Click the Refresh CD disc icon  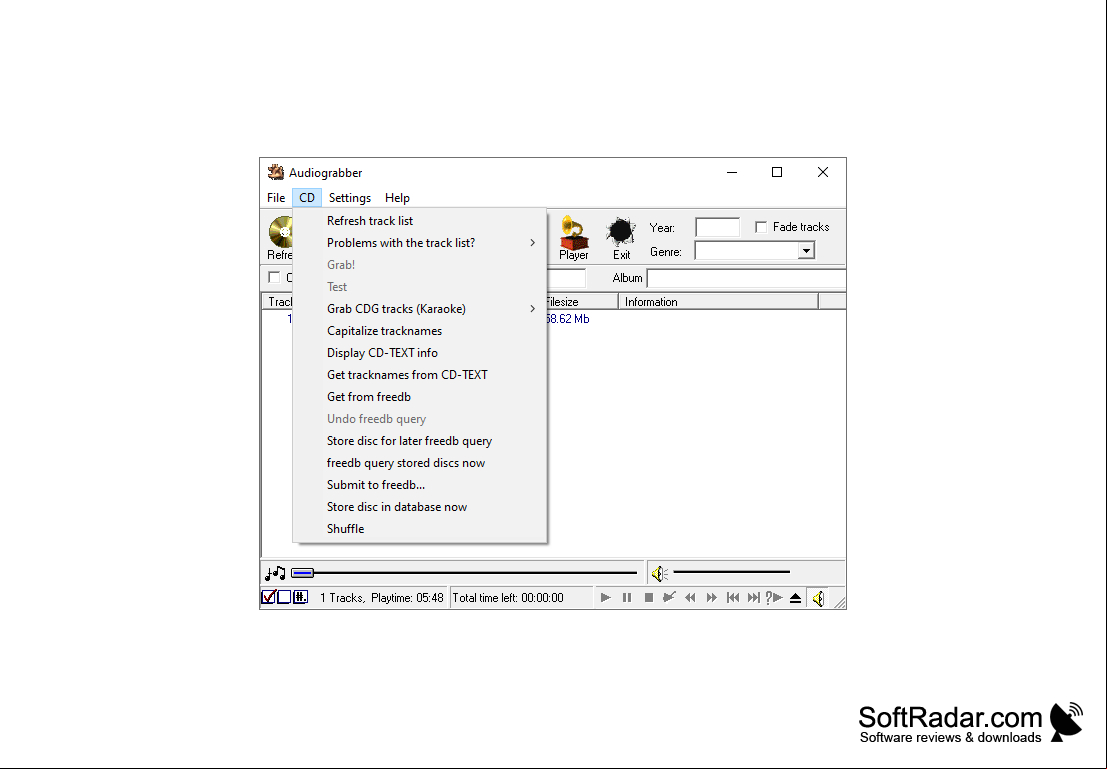[x=281, y=231]
